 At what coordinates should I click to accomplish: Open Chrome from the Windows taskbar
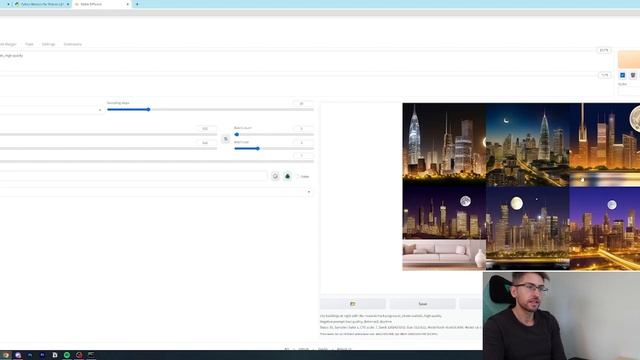point(6,355)
